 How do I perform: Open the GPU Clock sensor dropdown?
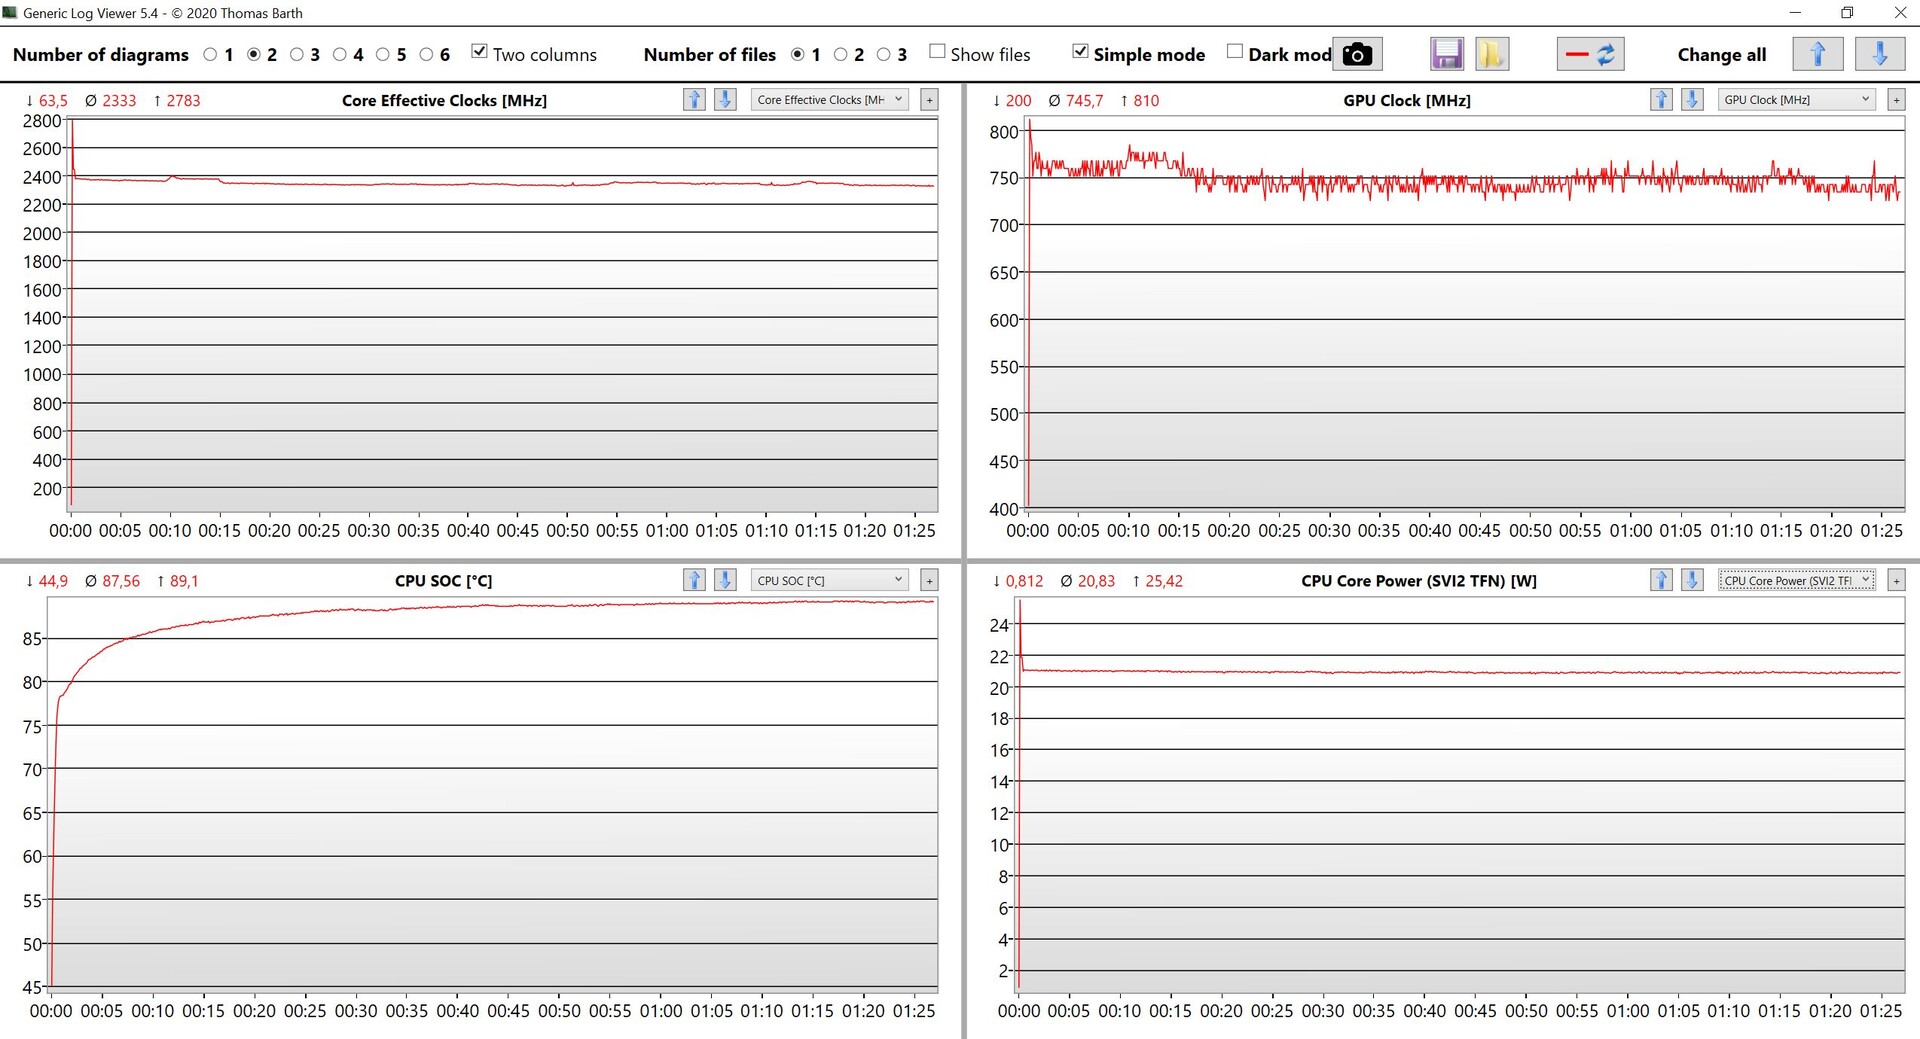pyautogui.click(x=1797, y=99)
